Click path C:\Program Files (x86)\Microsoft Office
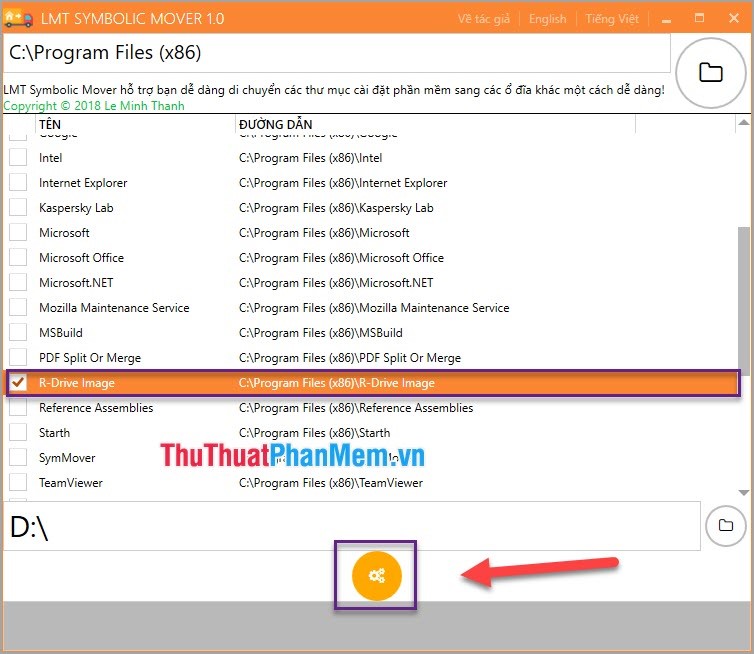The width and height of the screenshot is (754, 654). (x=341, y=258)
